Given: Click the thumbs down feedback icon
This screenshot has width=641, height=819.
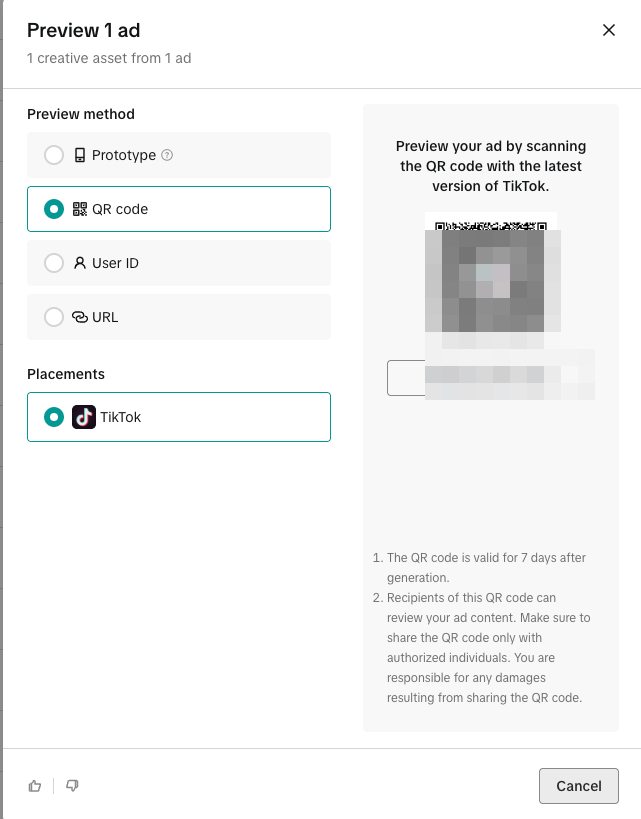Looking at the screenshot, I should coord(72,786).
